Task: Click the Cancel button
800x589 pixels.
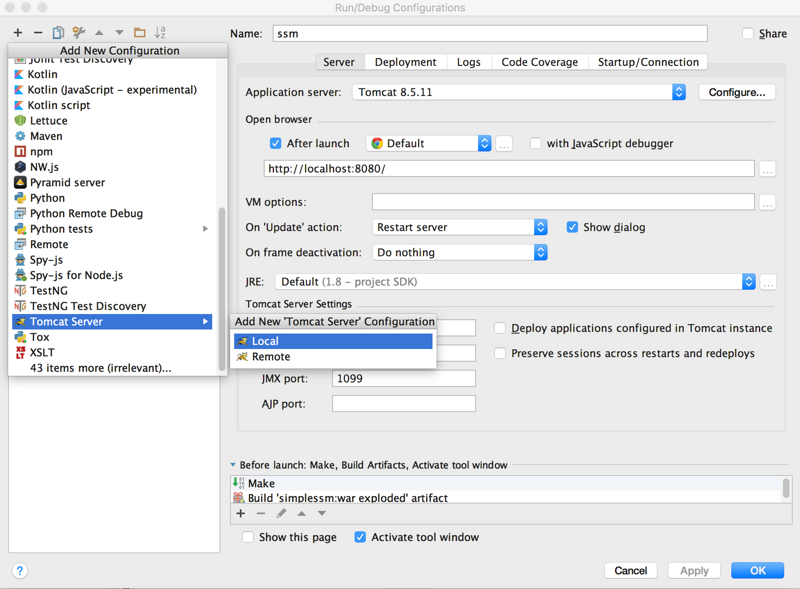Action: tap(631, 571)
